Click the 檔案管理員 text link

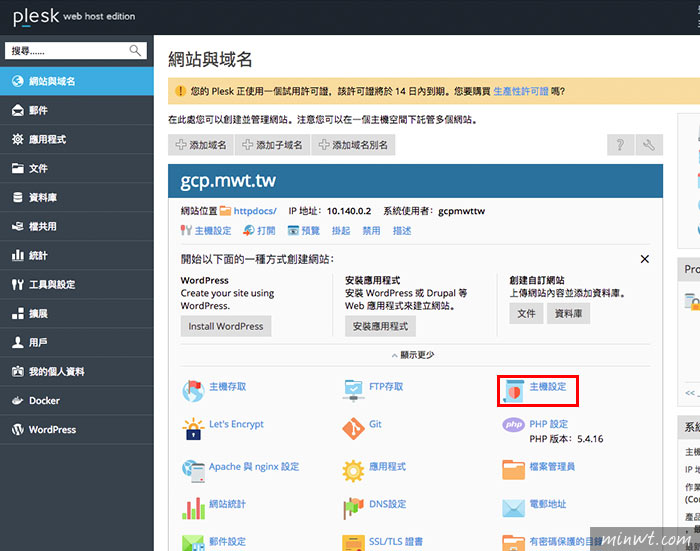[552, 467]
